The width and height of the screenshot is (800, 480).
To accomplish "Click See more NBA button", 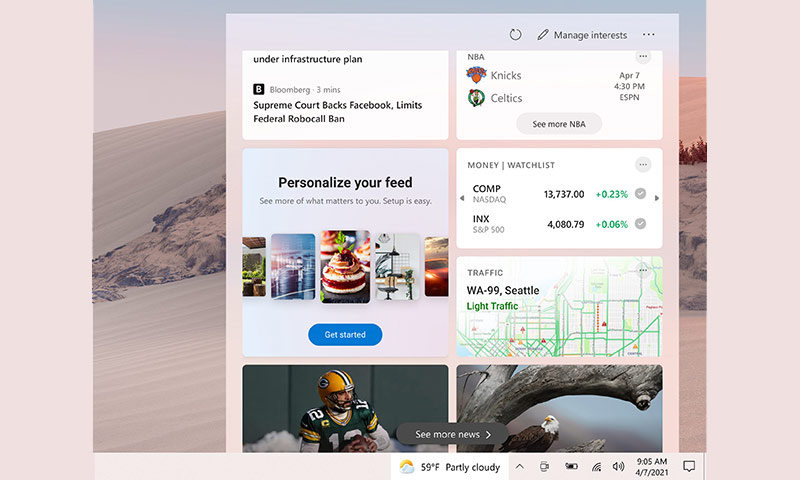I will 559,124.
